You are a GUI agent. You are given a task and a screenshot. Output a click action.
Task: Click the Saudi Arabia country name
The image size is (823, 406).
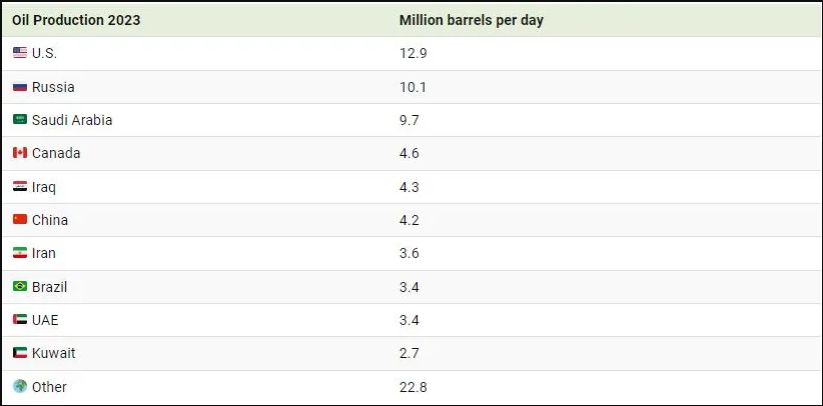(72, 120)
